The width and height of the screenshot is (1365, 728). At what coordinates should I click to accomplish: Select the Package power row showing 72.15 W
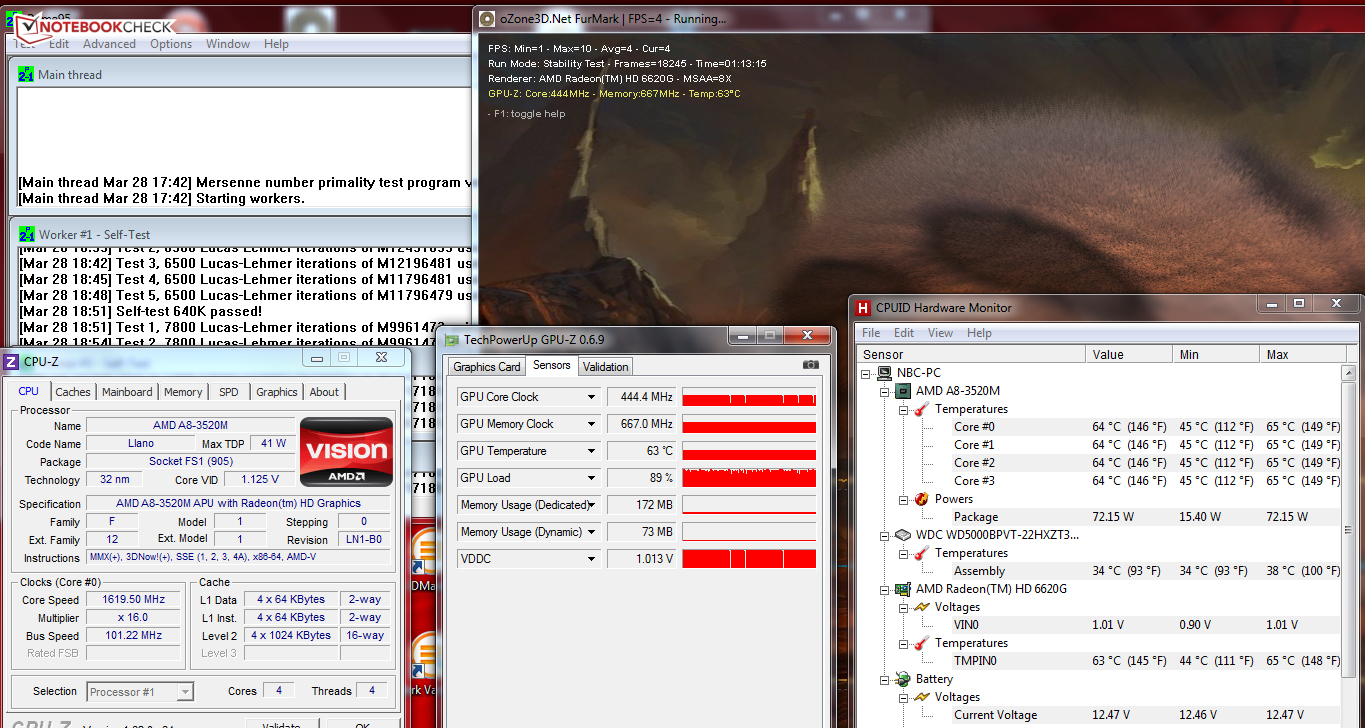1099,517
